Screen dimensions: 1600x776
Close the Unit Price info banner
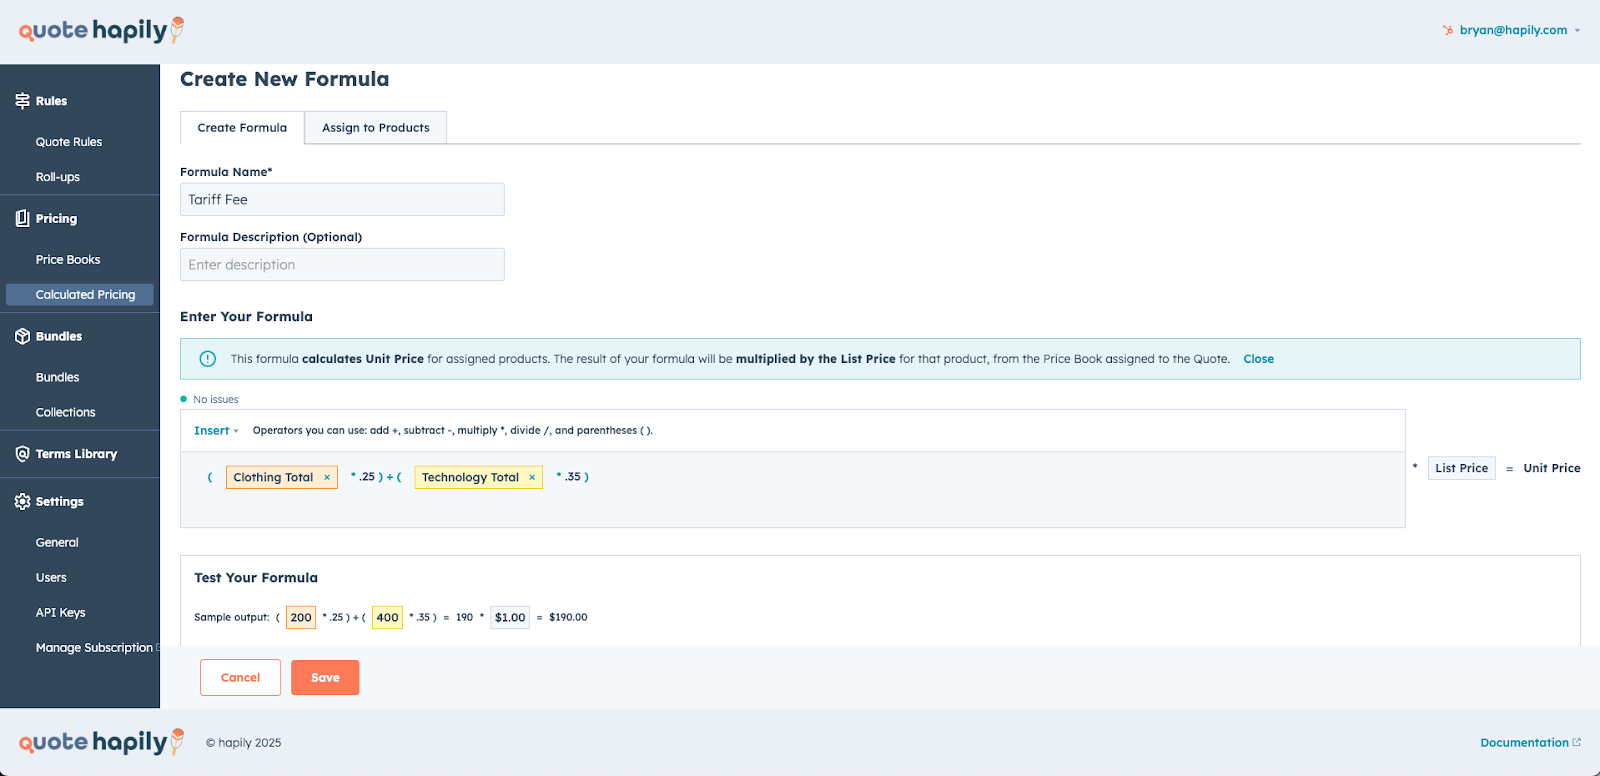coord(1258,359)
